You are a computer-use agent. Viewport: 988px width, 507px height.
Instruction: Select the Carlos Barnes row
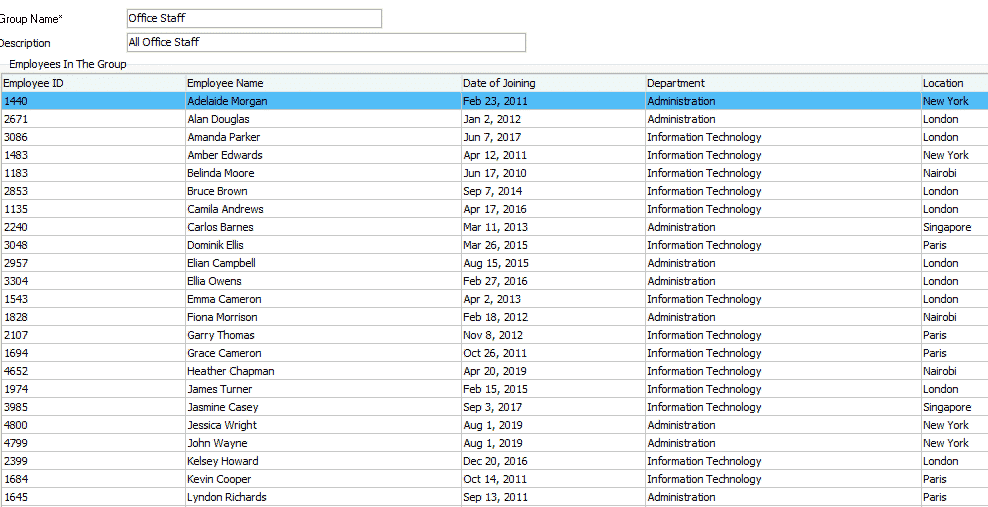(495, 227)
